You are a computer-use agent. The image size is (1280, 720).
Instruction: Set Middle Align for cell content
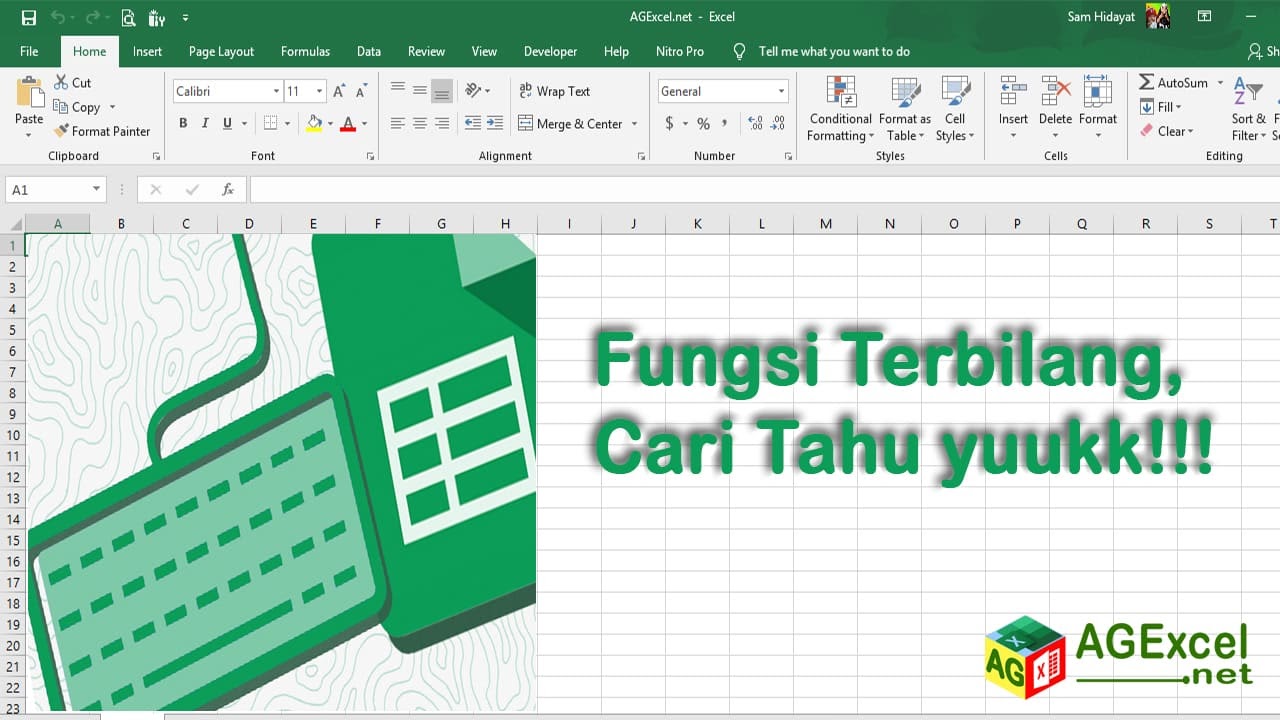pyautogui.click(x=420, y=91)
